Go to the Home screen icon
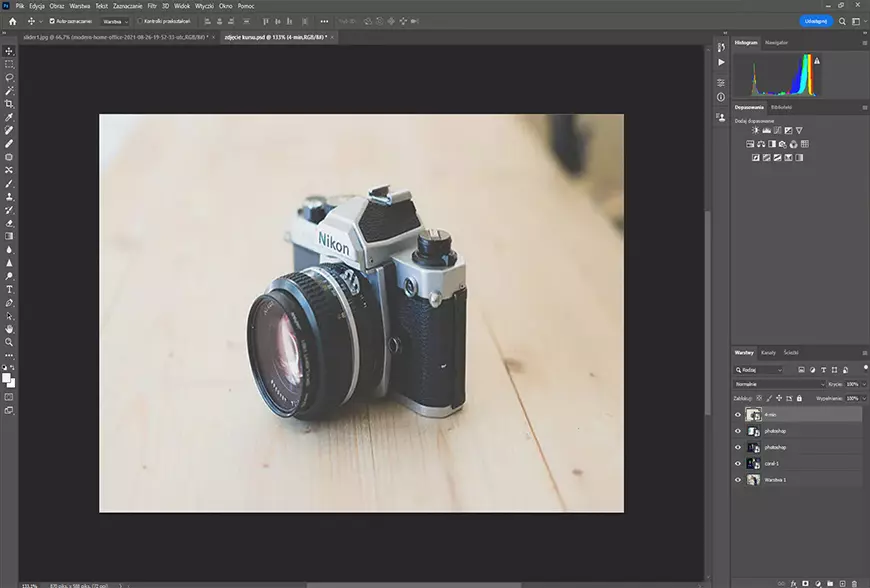 (12, 21)
